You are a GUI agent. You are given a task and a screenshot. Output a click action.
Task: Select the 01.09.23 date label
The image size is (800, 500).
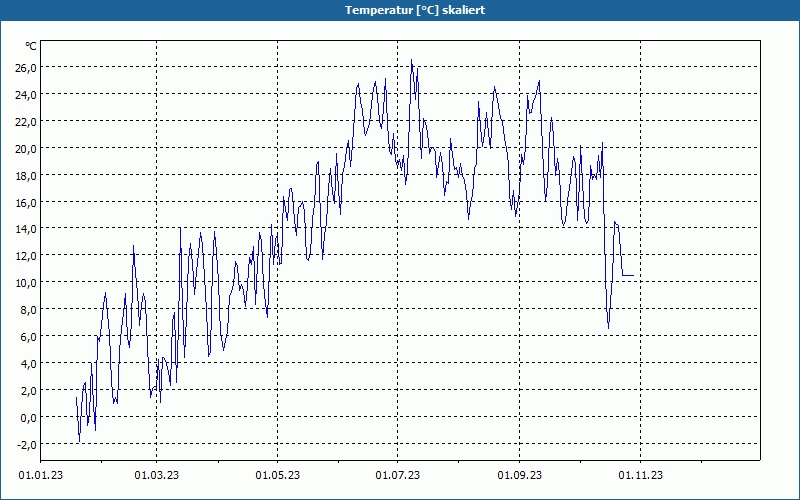coord(519,476)
